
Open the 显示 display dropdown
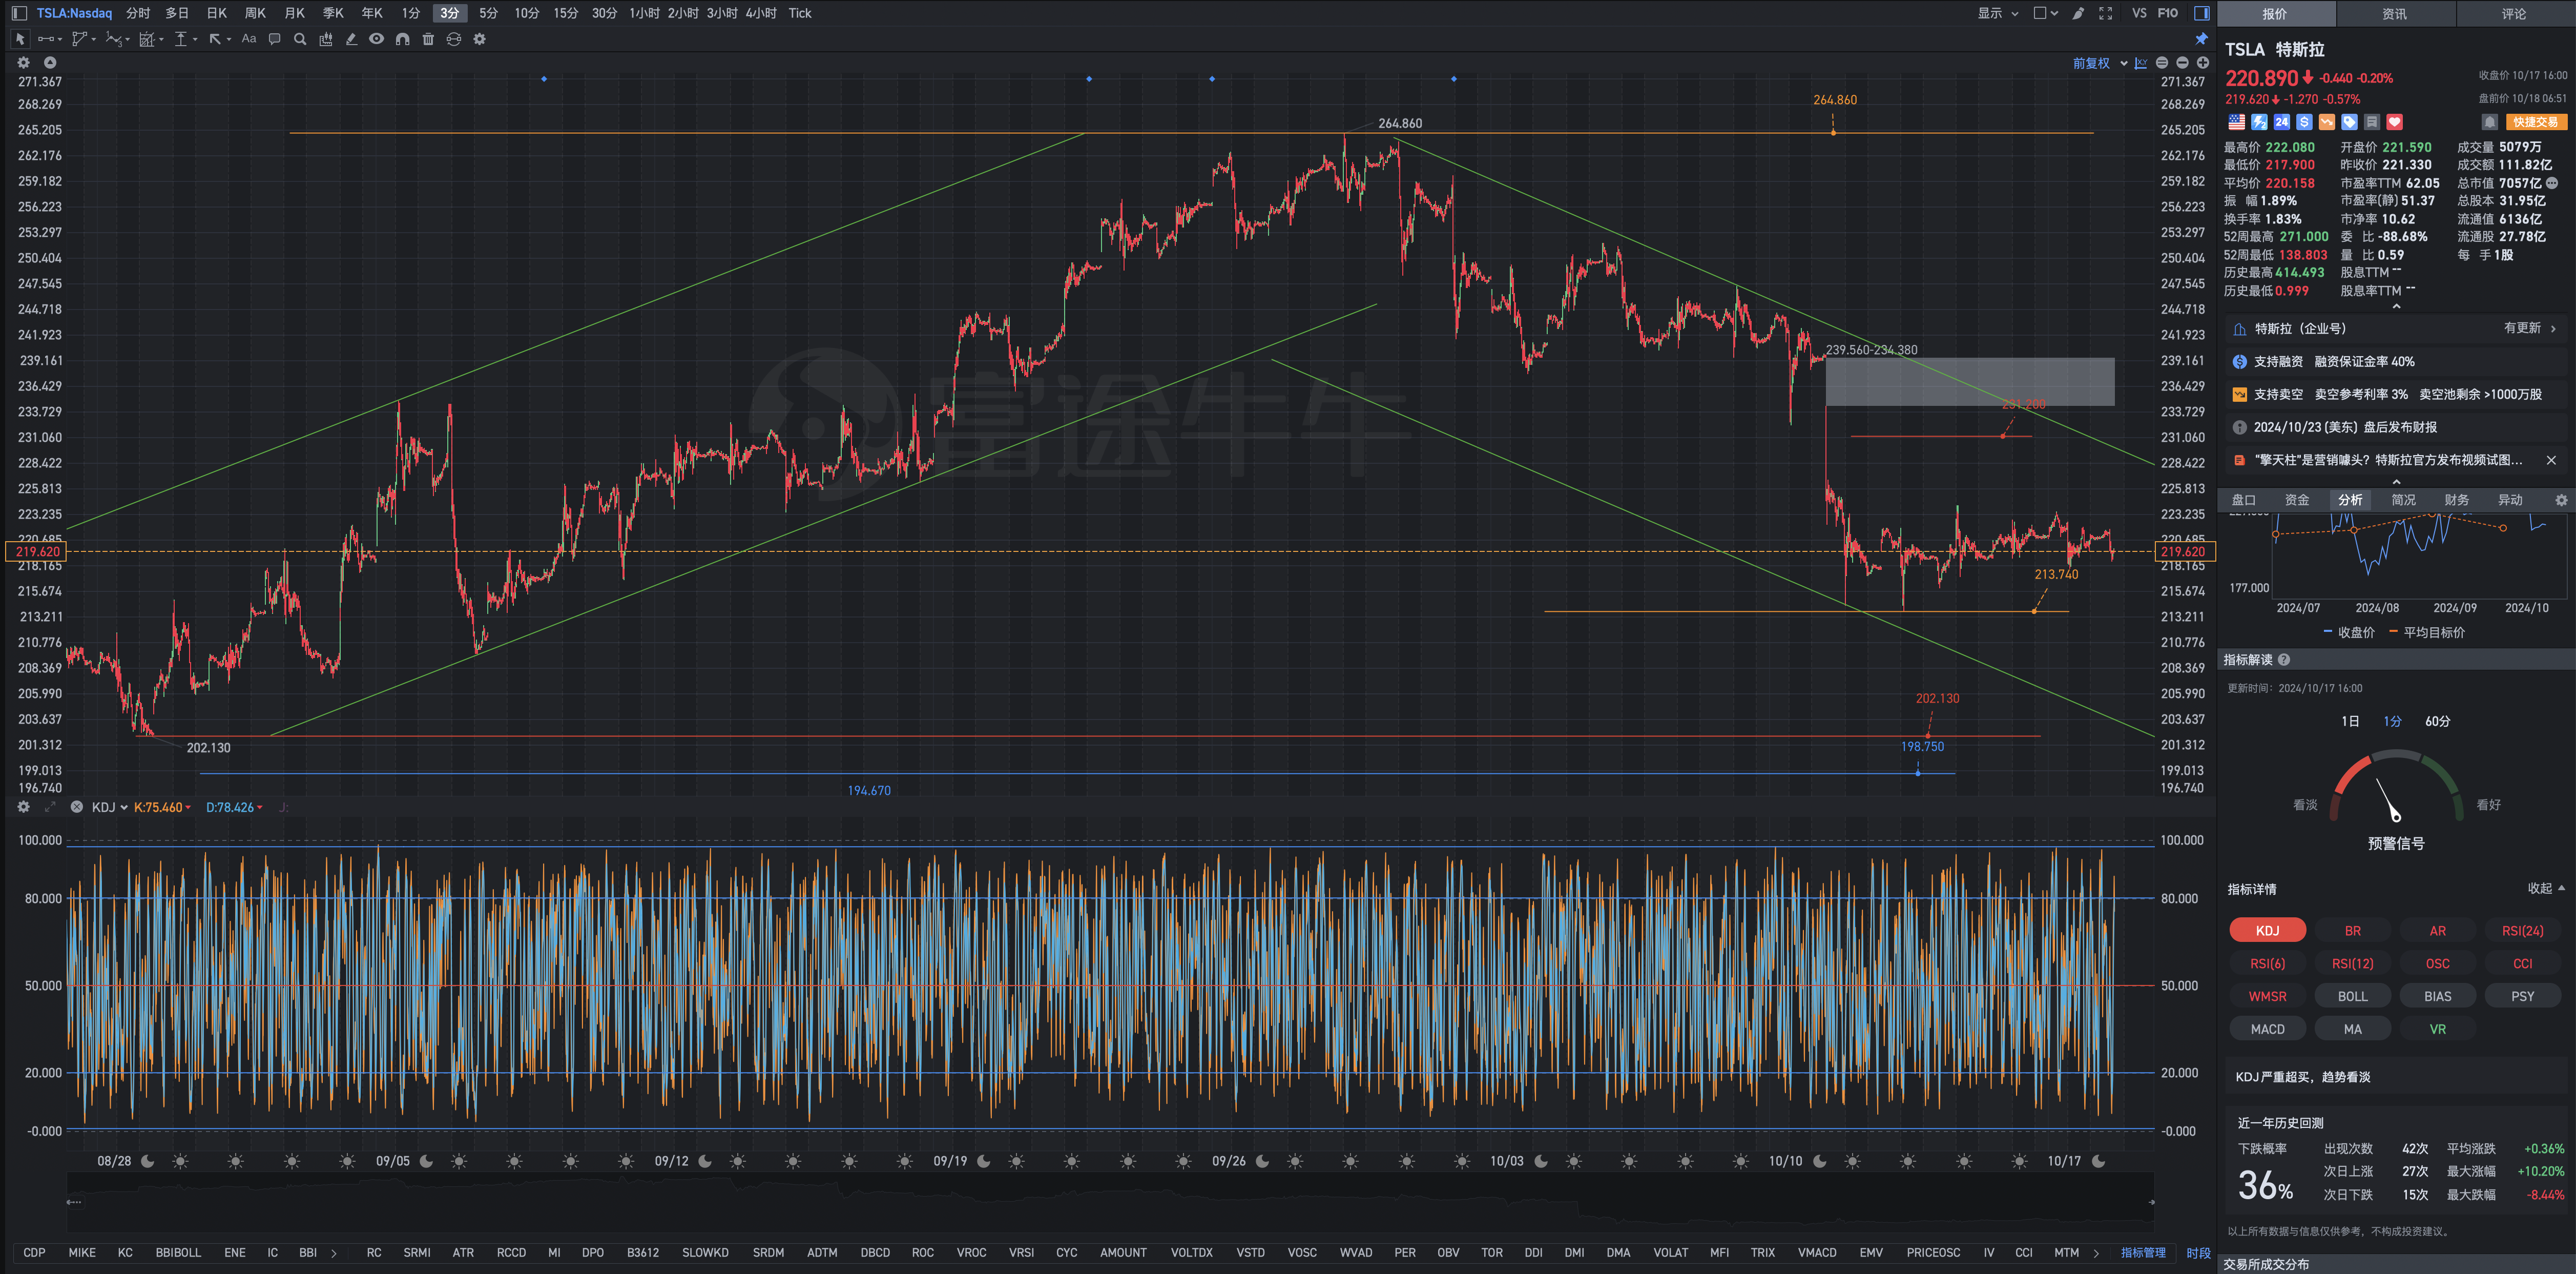coord(1998,13)
